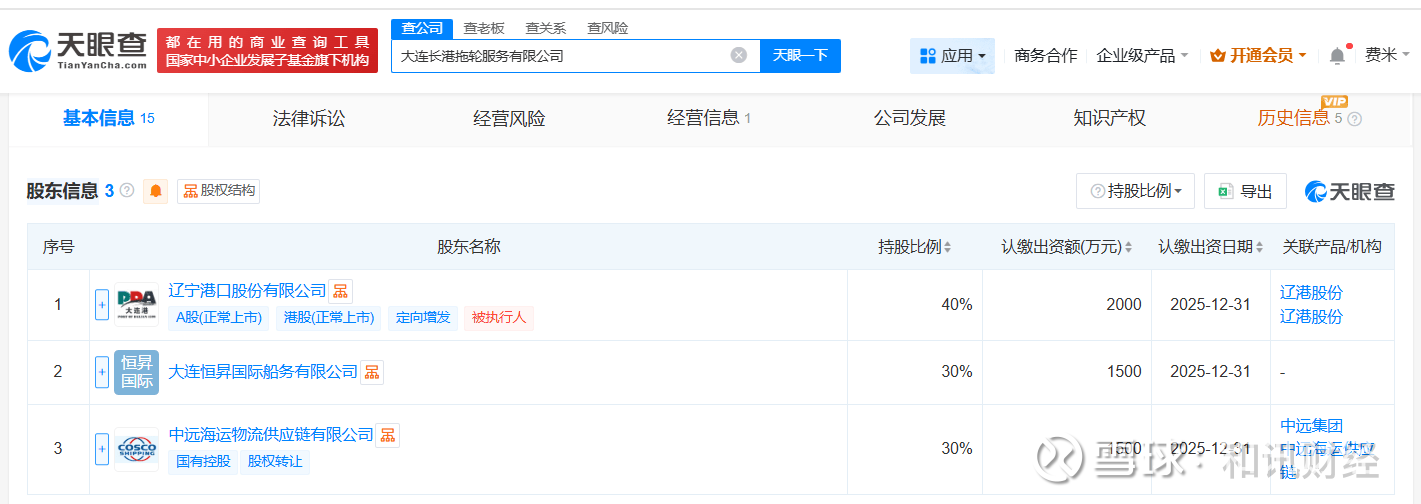Click the 导出 export button
This screenshot has height=504, width=1421.
[x=1245, y=191]
